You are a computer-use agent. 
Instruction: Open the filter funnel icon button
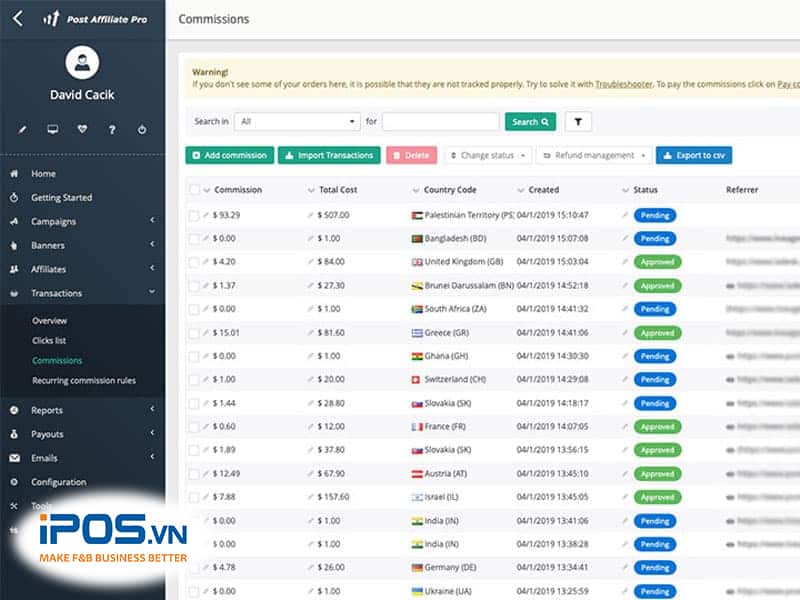click(x=578, y=122)
